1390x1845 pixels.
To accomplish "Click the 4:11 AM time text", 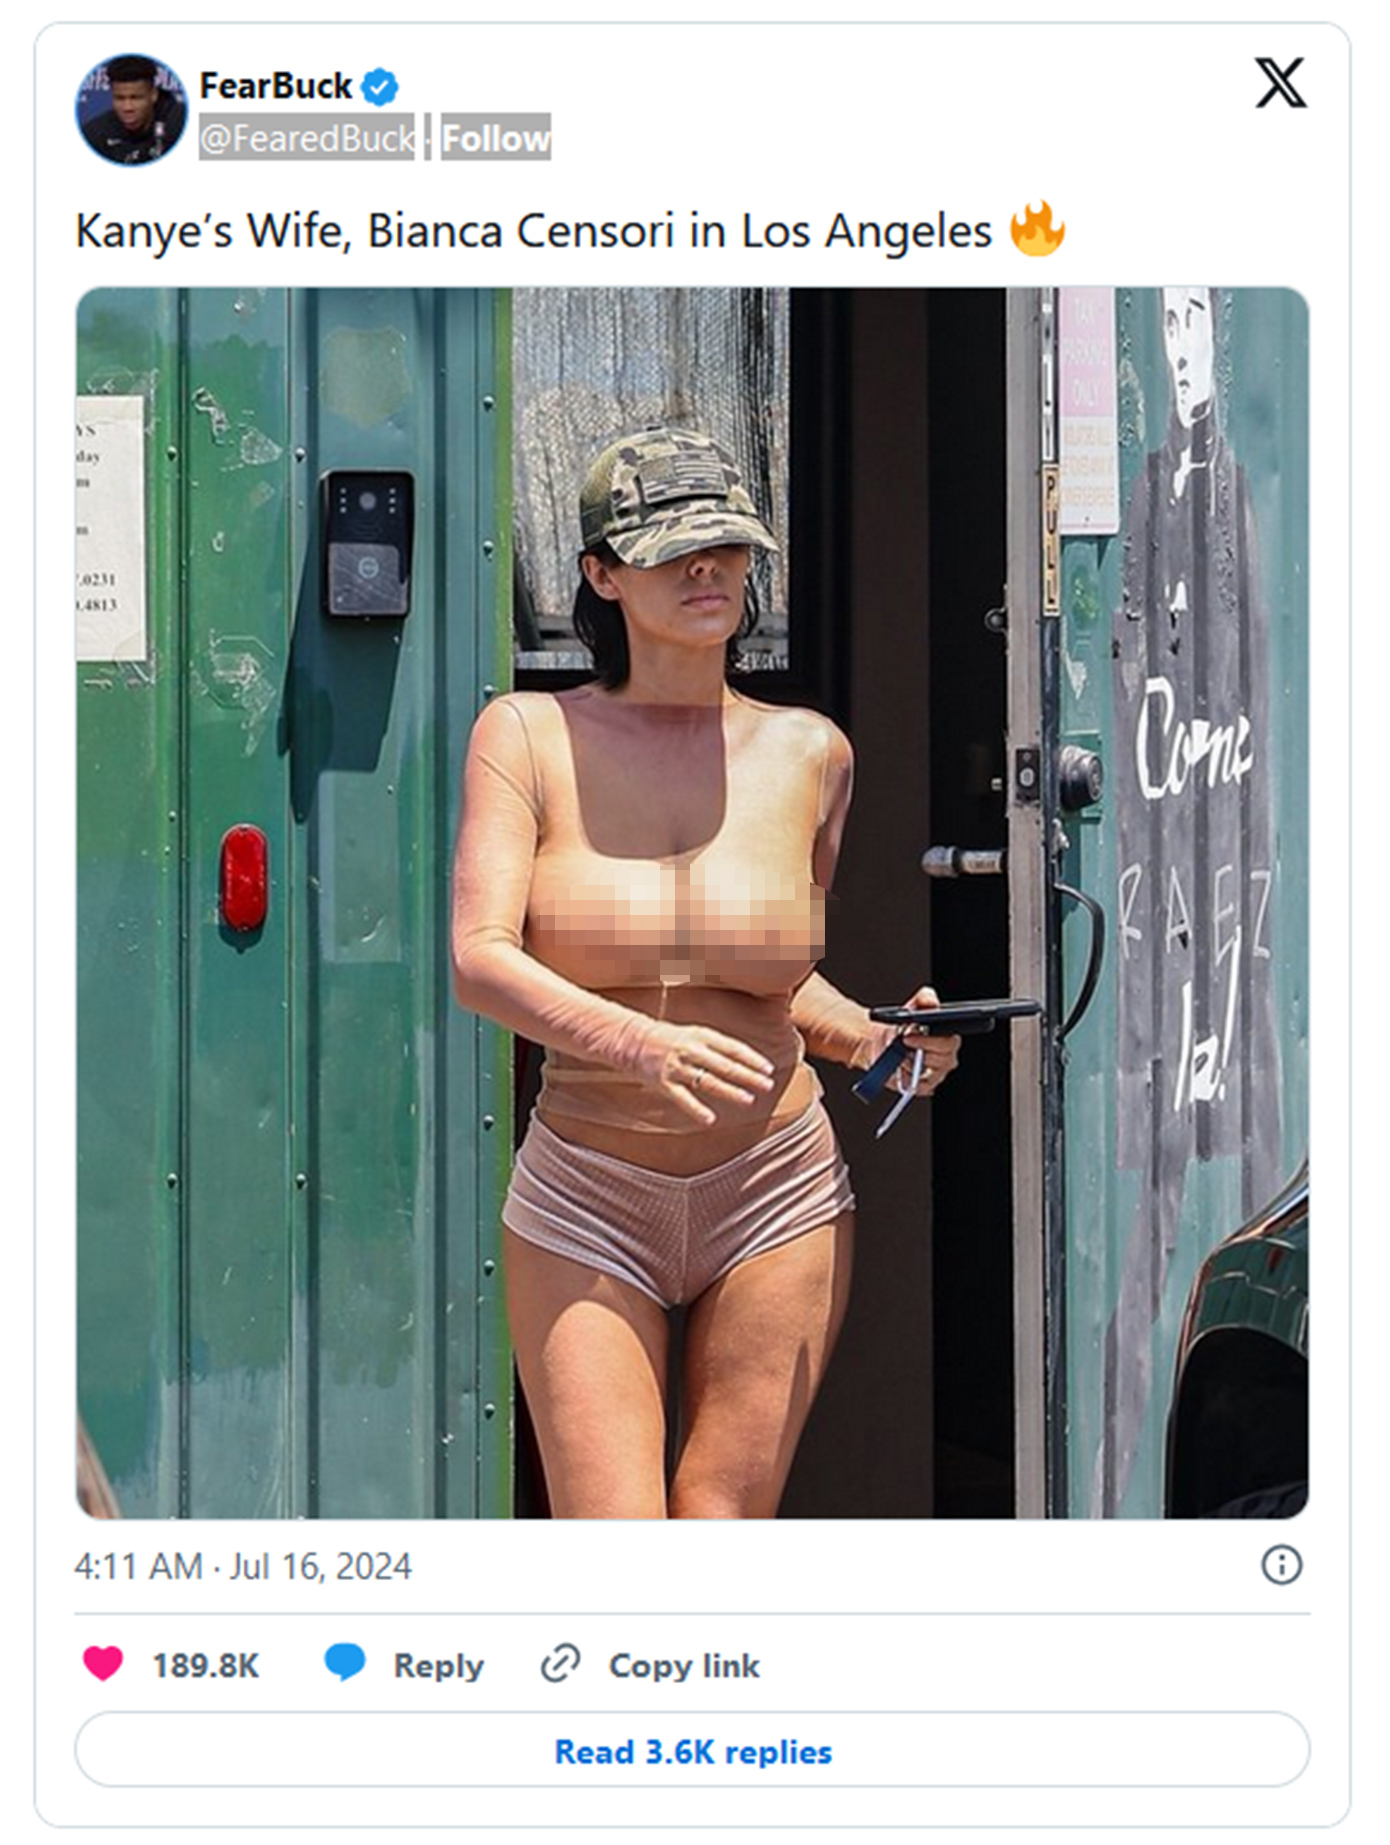I will click(139, 1566).
